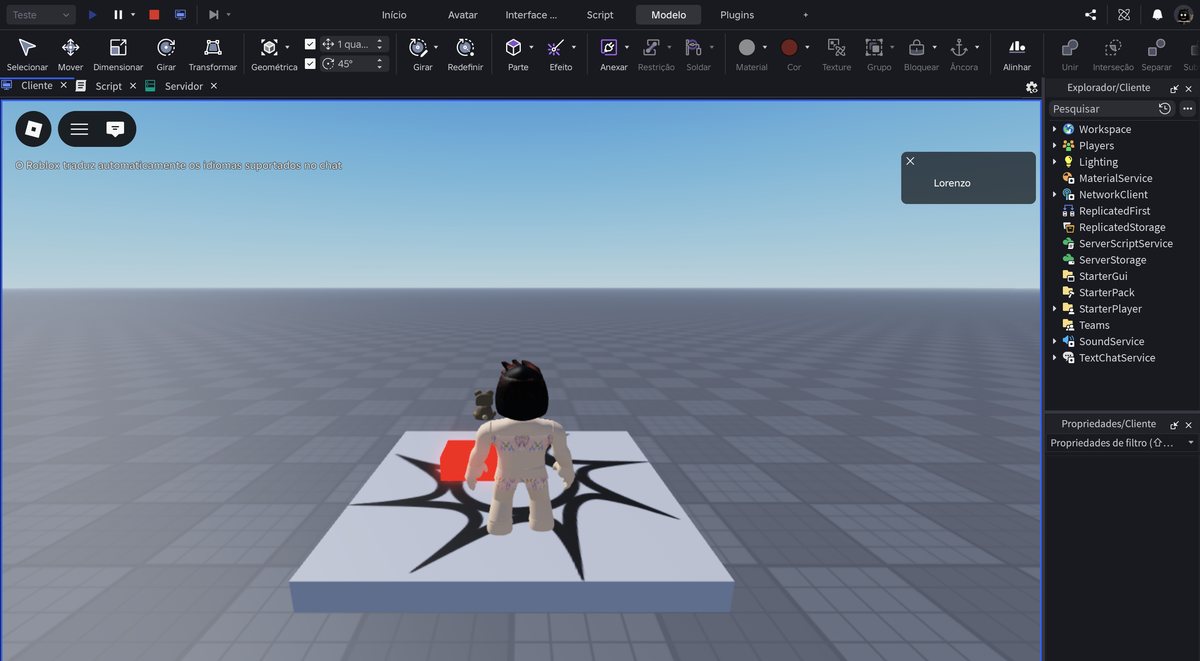Image resolution: width=1200 pixels, height=661 pixels.
Task: Activate the Mover tool
Action: 71,54
